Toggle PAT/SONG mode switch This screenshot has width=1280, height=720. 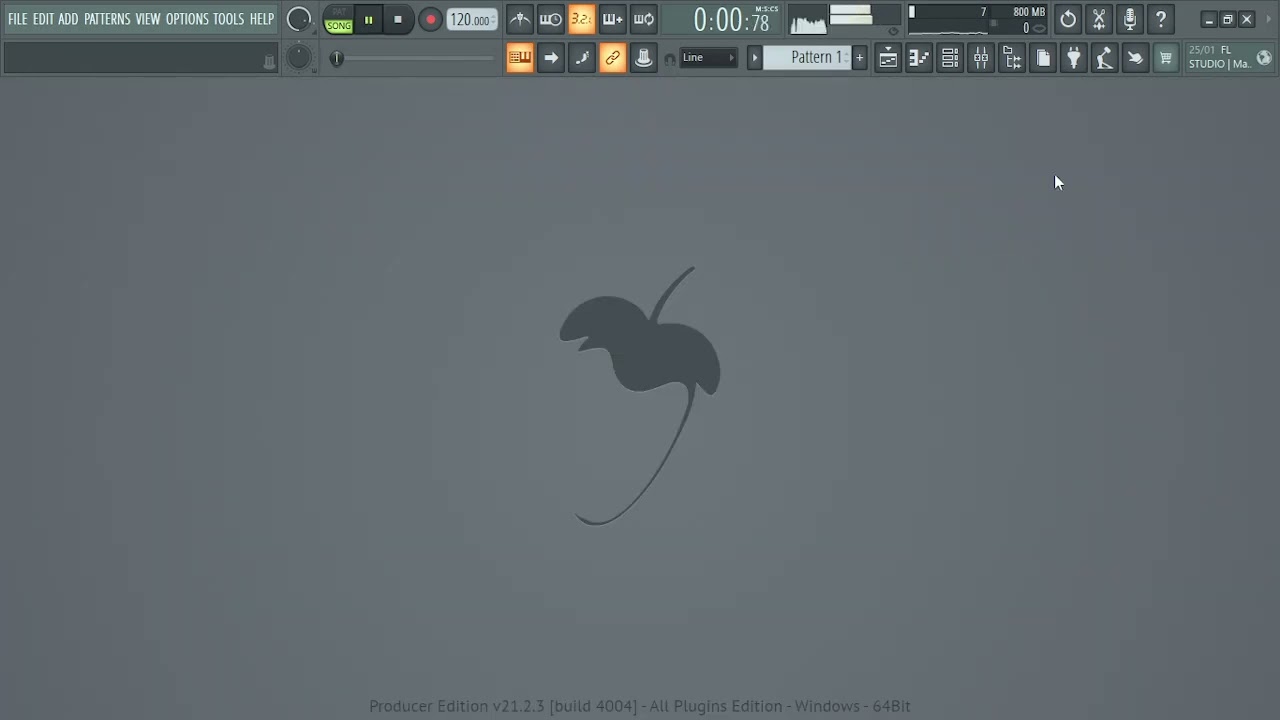339,19
